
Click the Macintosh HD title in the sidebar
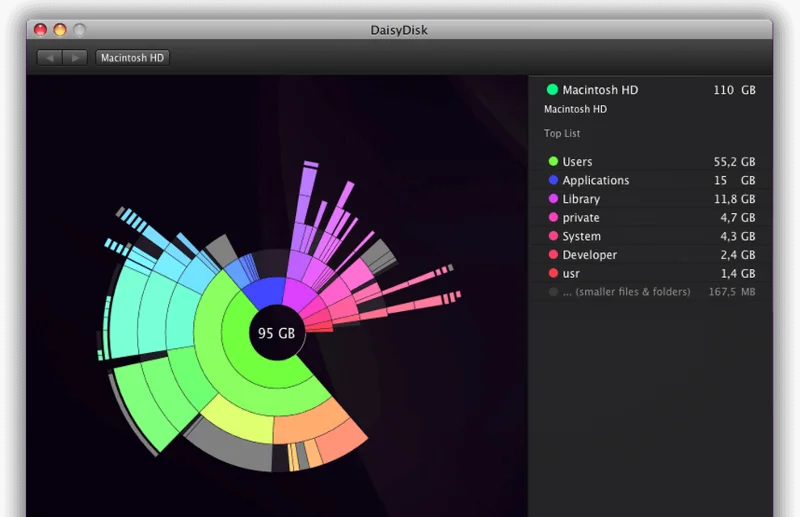600,90
